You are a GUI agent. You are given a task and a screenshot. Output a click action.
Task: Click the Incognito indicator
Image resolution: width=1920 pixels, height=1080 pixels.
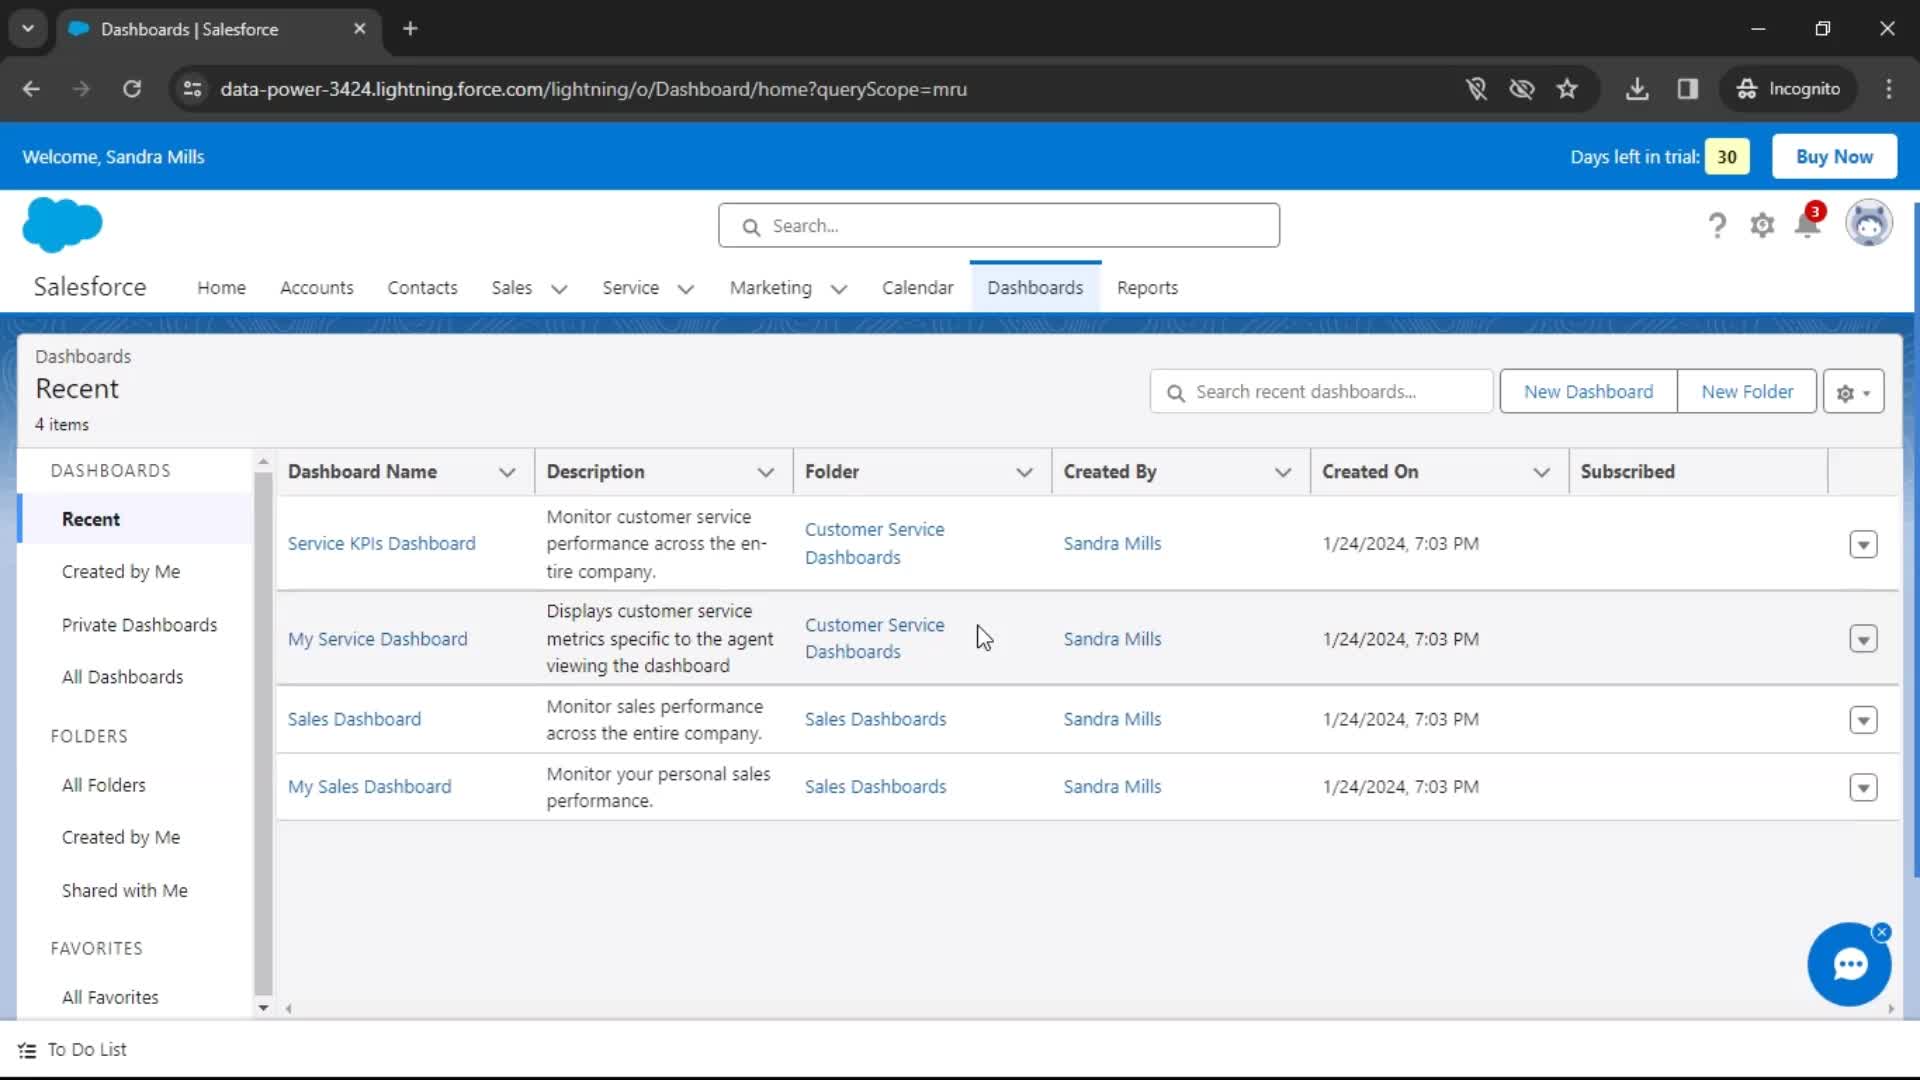click(x=1788, y=89)
